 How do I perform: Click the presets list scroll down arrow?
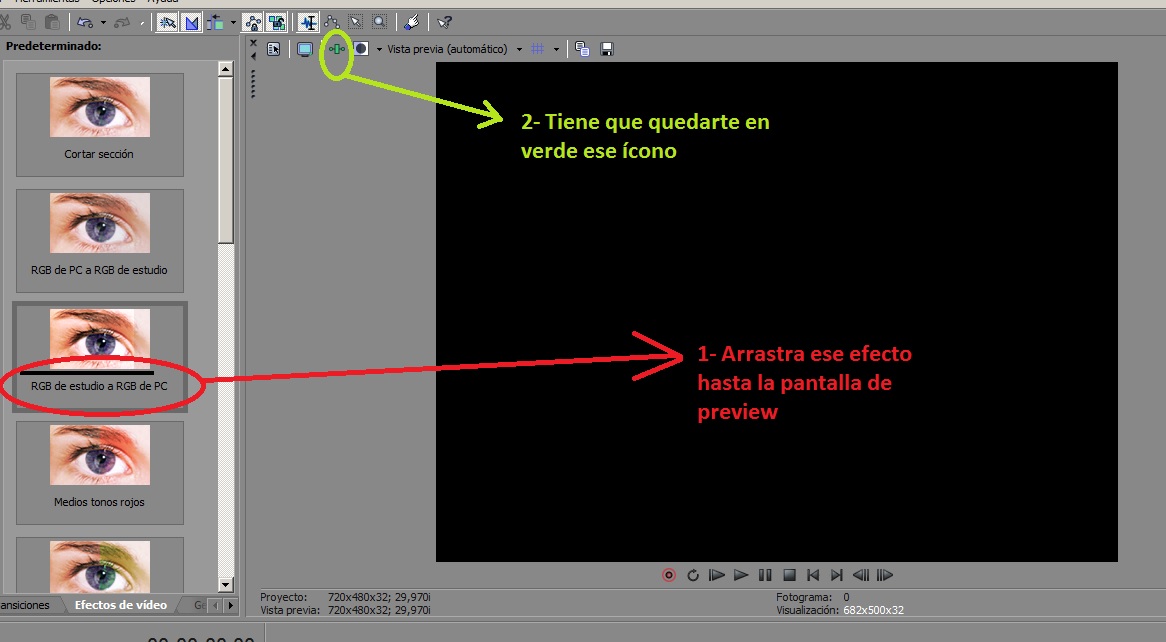(x=226, y=585)
